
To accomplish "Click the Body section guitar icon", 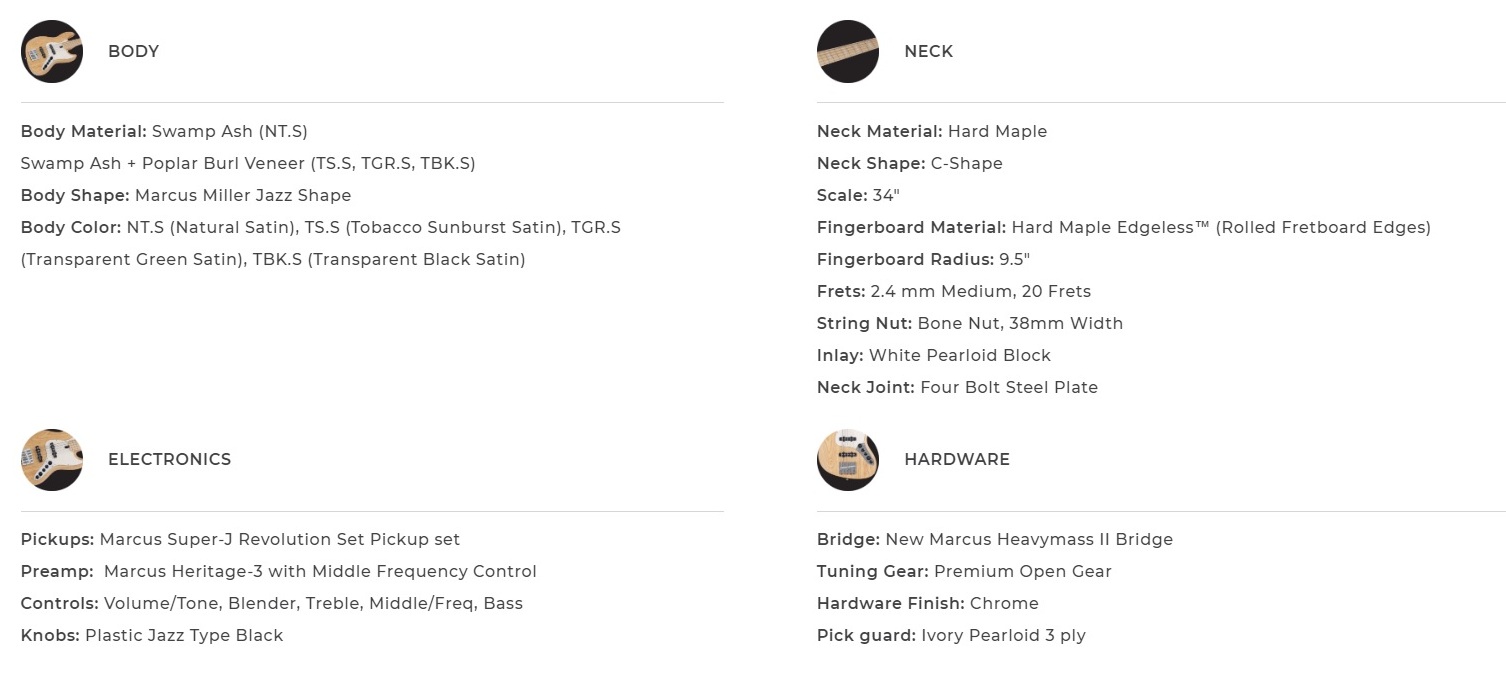I will click(52, 51).
